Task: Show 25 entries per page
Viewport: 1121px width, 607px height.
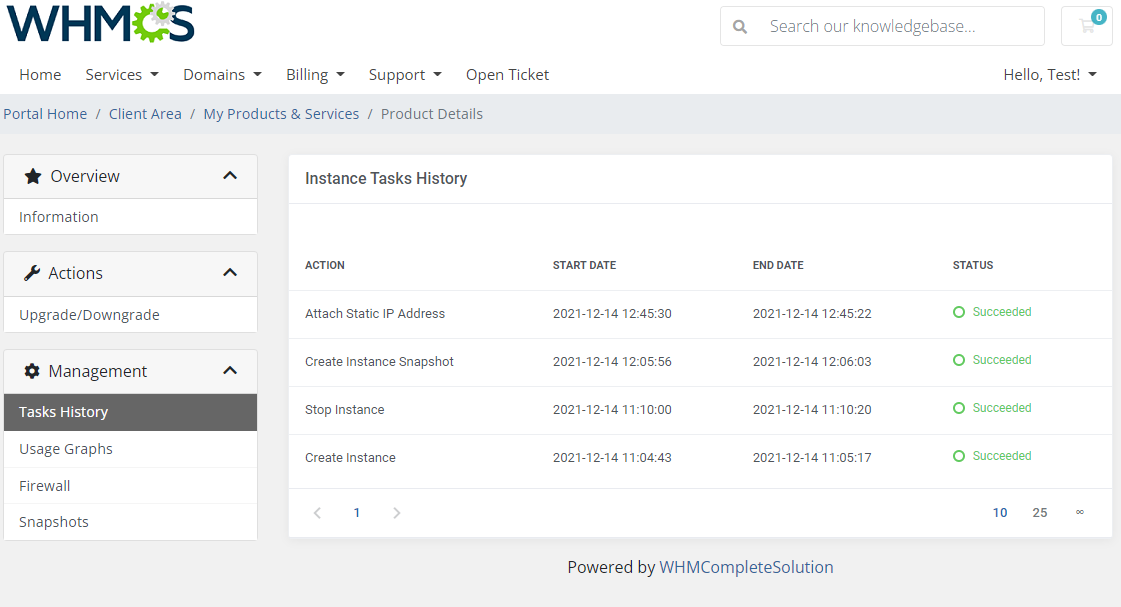Action: 1039,513
